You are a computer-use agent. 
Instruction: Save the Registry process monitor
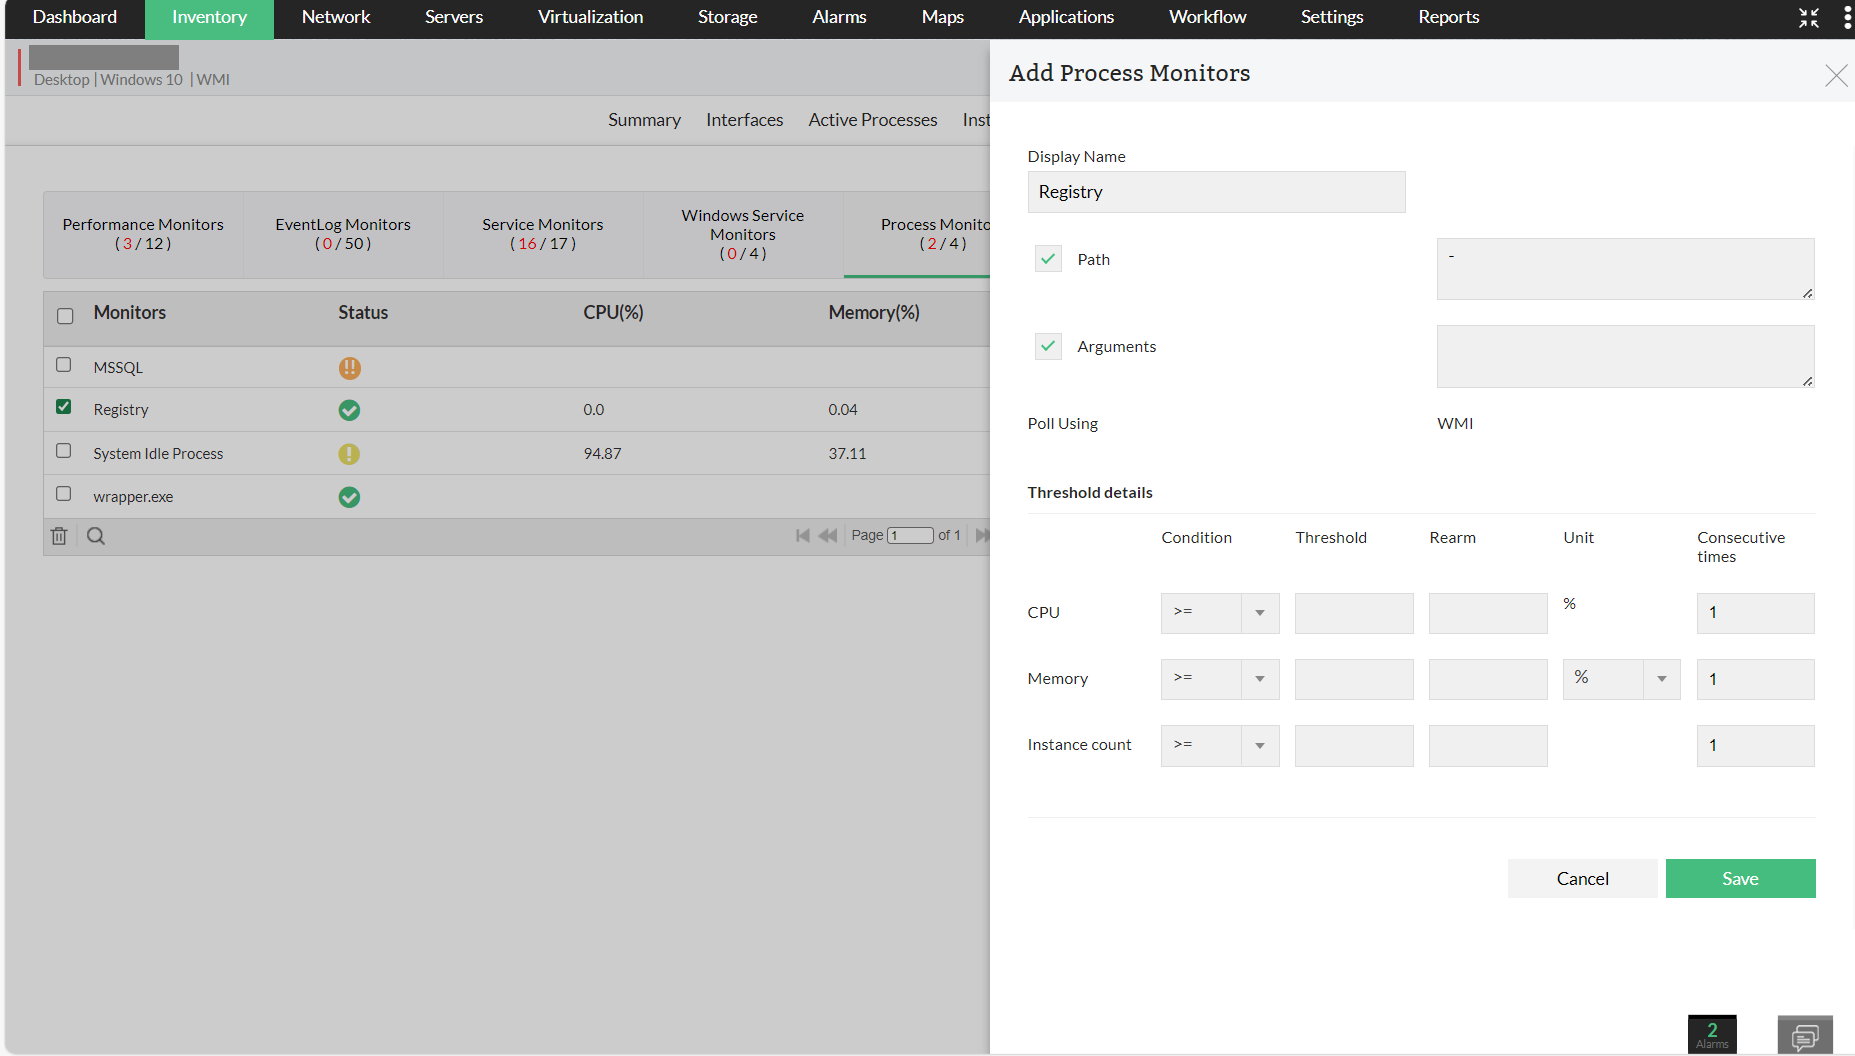coord(1740,878)
